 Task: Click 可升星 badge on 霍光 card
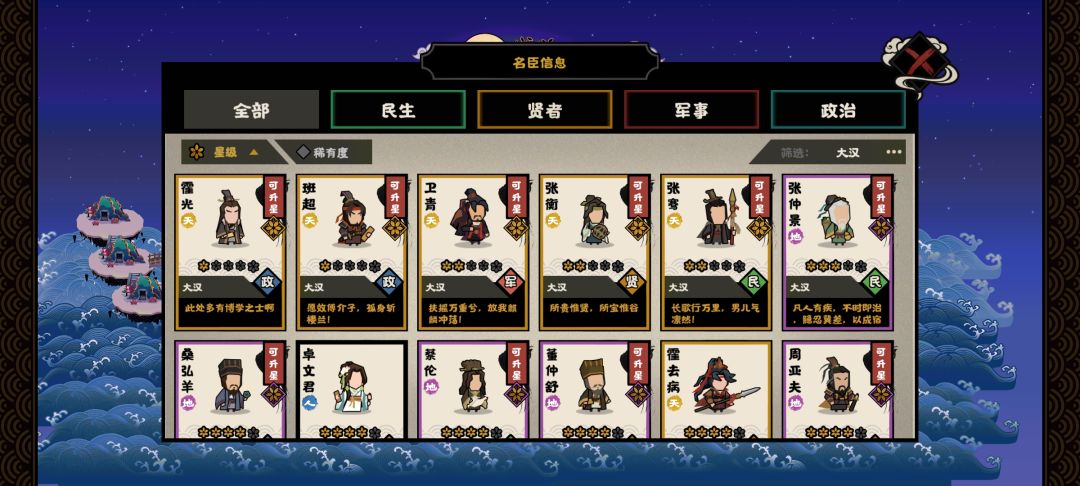273,197
